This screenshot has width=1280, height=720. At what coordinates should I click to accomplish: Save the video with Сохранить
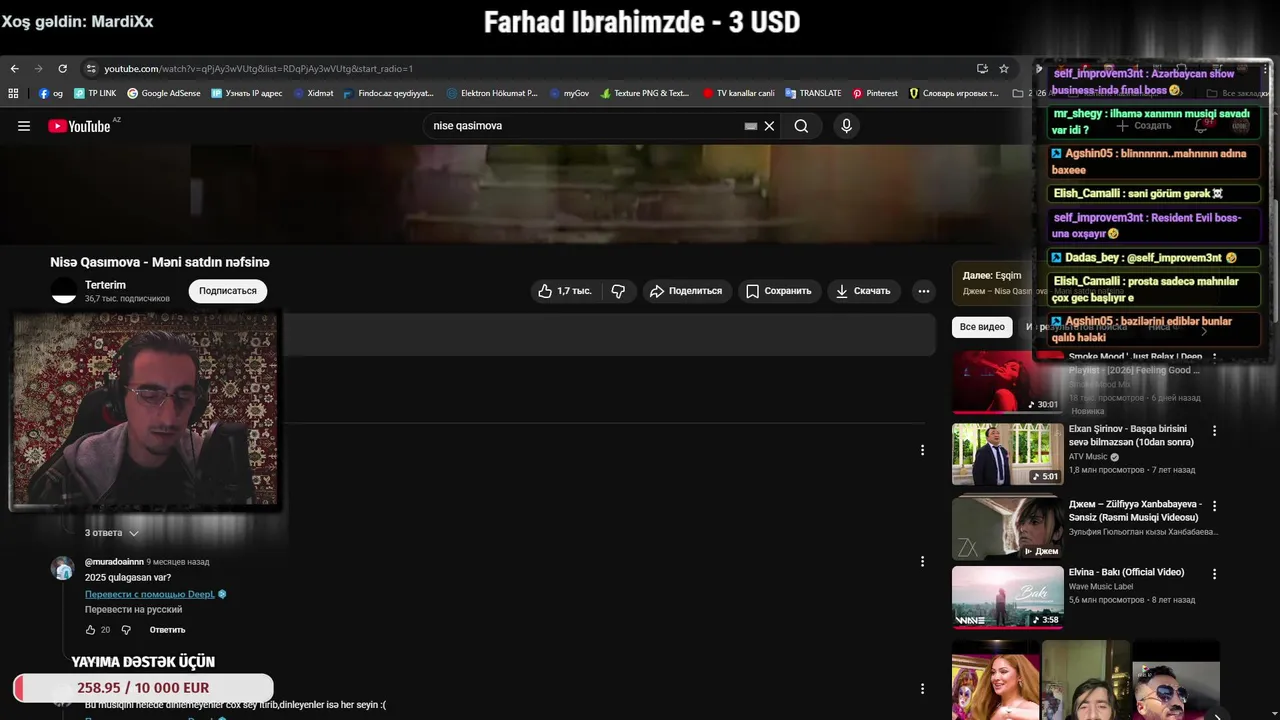779,291
